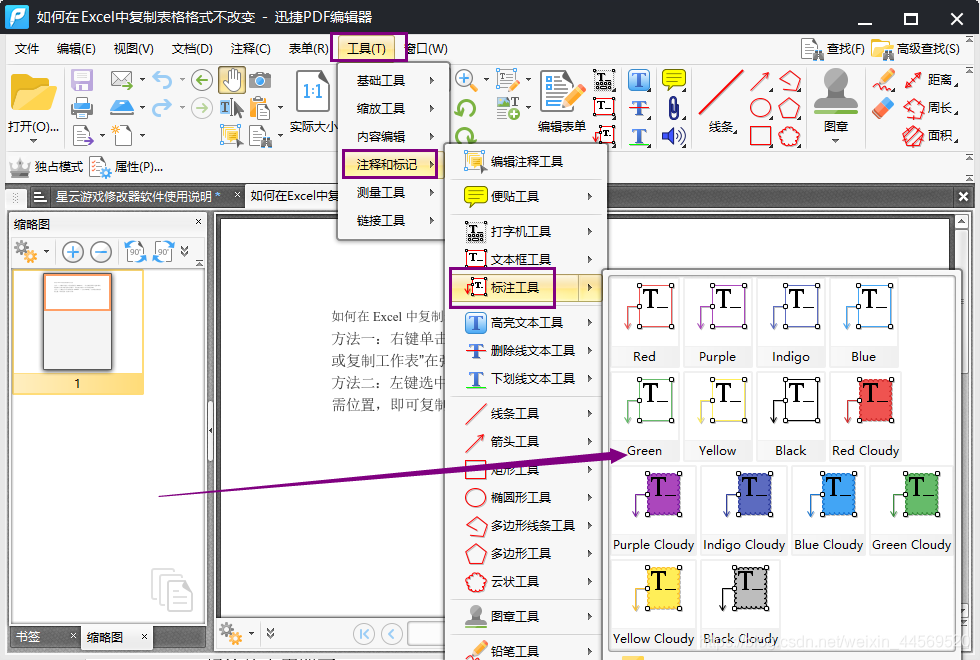
Task: Choose Edit Comment Tool (编辑注释工具) entry
Action: [x=526, y=162]
